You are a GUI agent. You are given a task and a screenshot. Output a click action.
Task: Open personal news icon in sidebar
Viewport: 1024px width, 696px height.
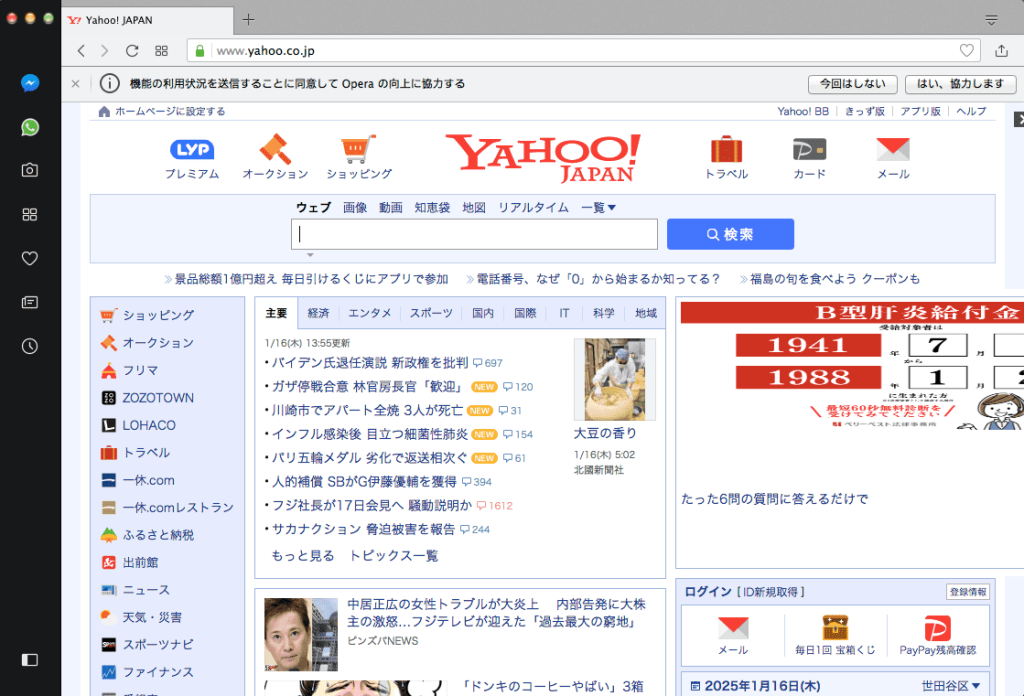(x=30, y=302)
